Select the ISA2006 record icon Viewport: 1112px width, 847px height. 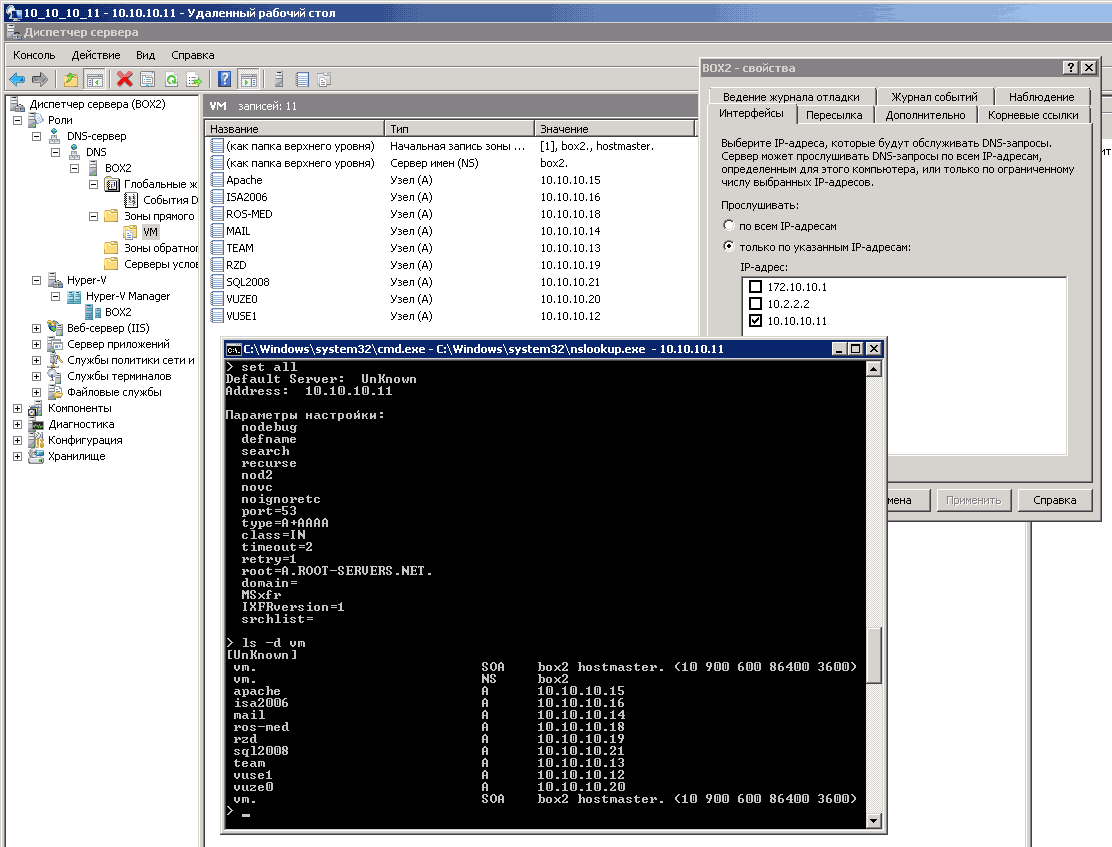[217, 197]
